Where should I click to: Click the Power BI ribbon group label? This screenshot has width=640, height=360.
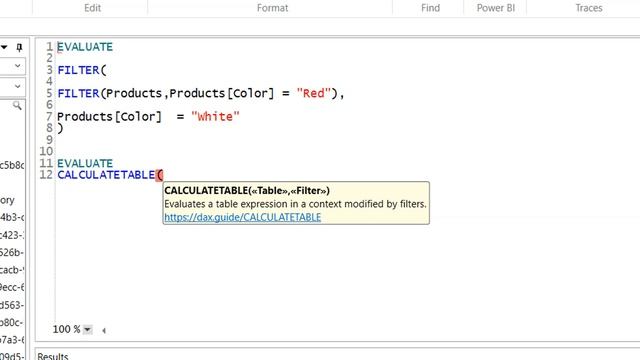[496, 8]
